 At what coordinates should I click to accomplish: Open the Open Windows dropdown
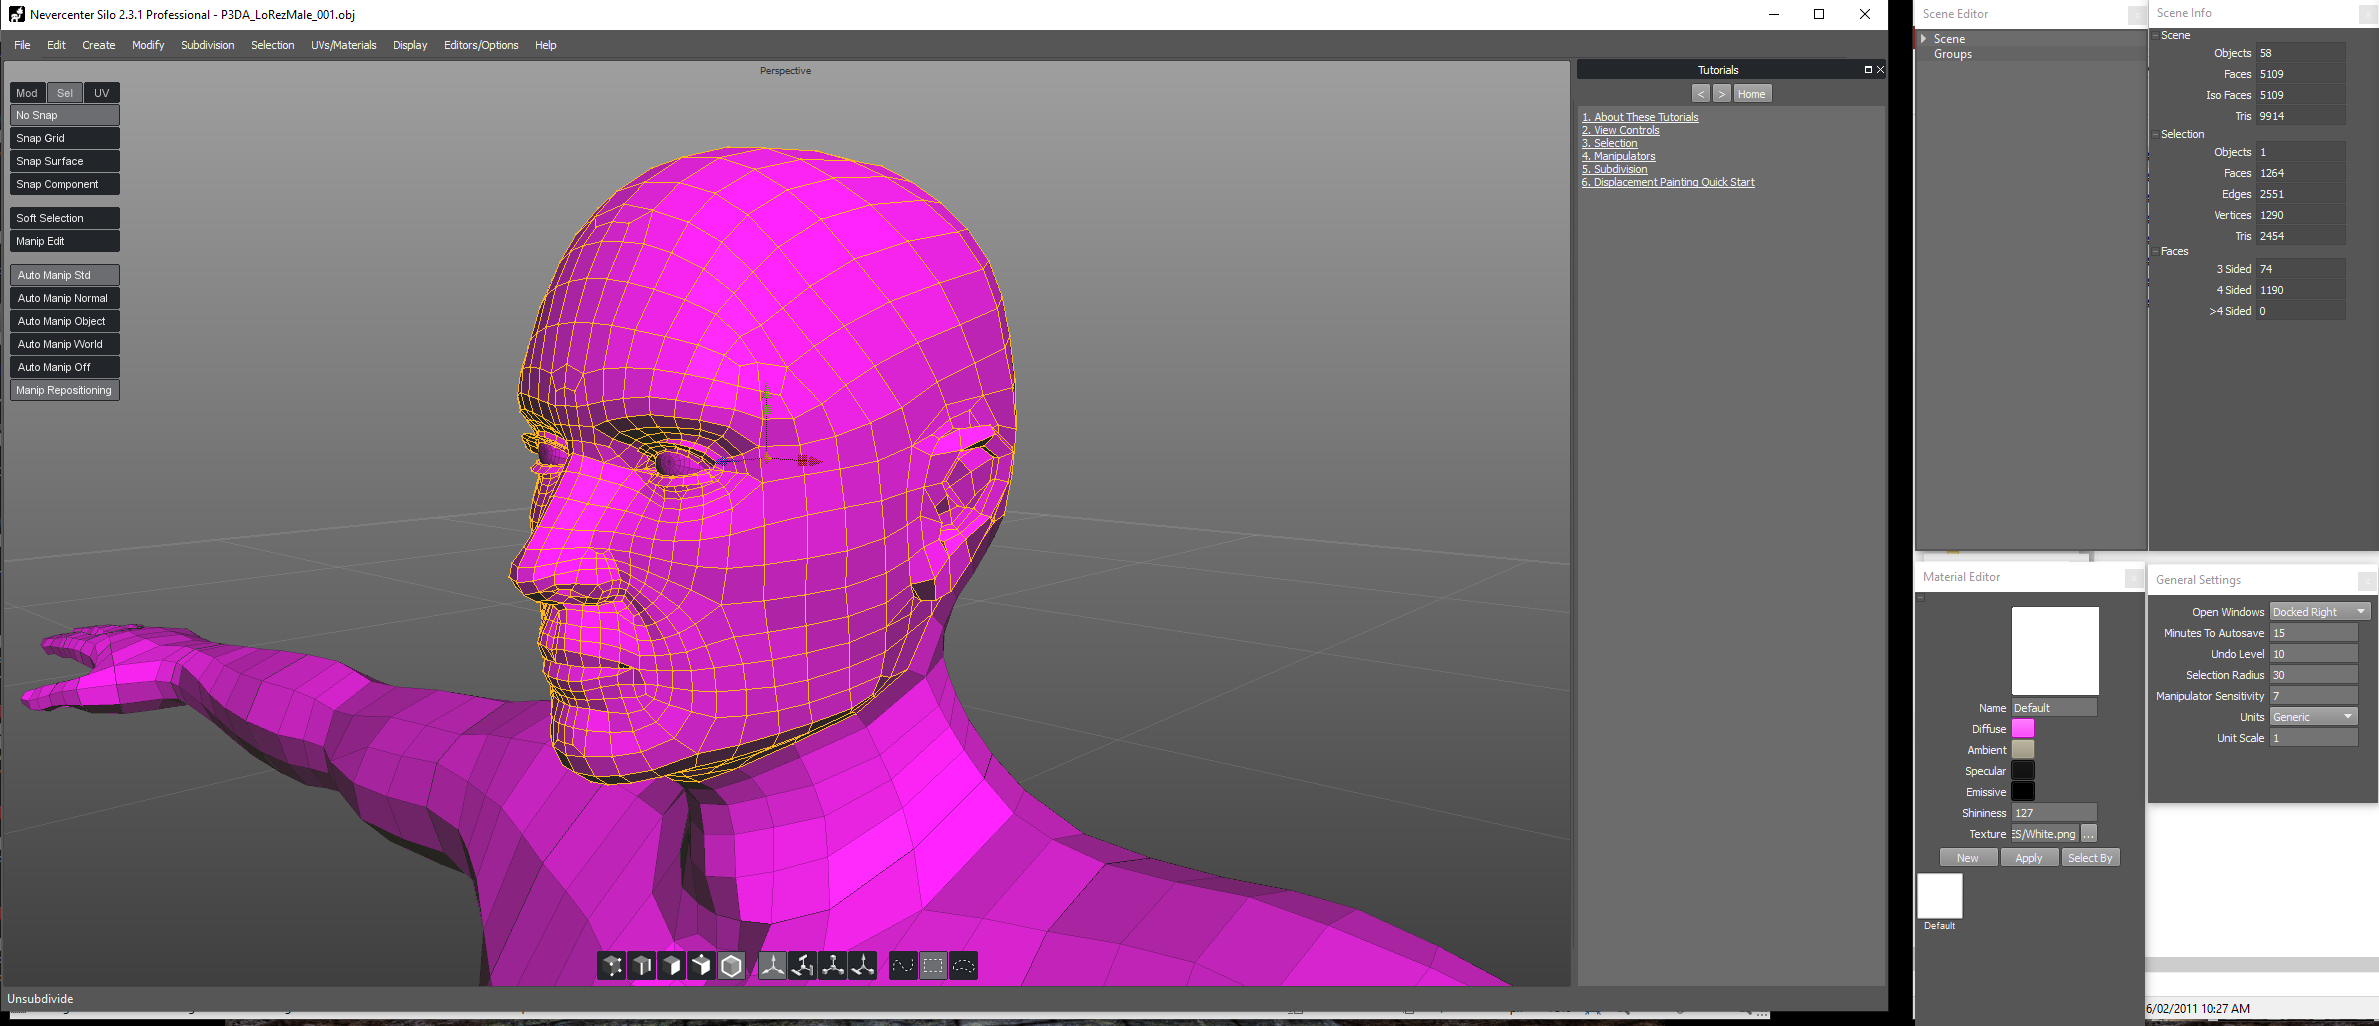tap(2320, 612)
